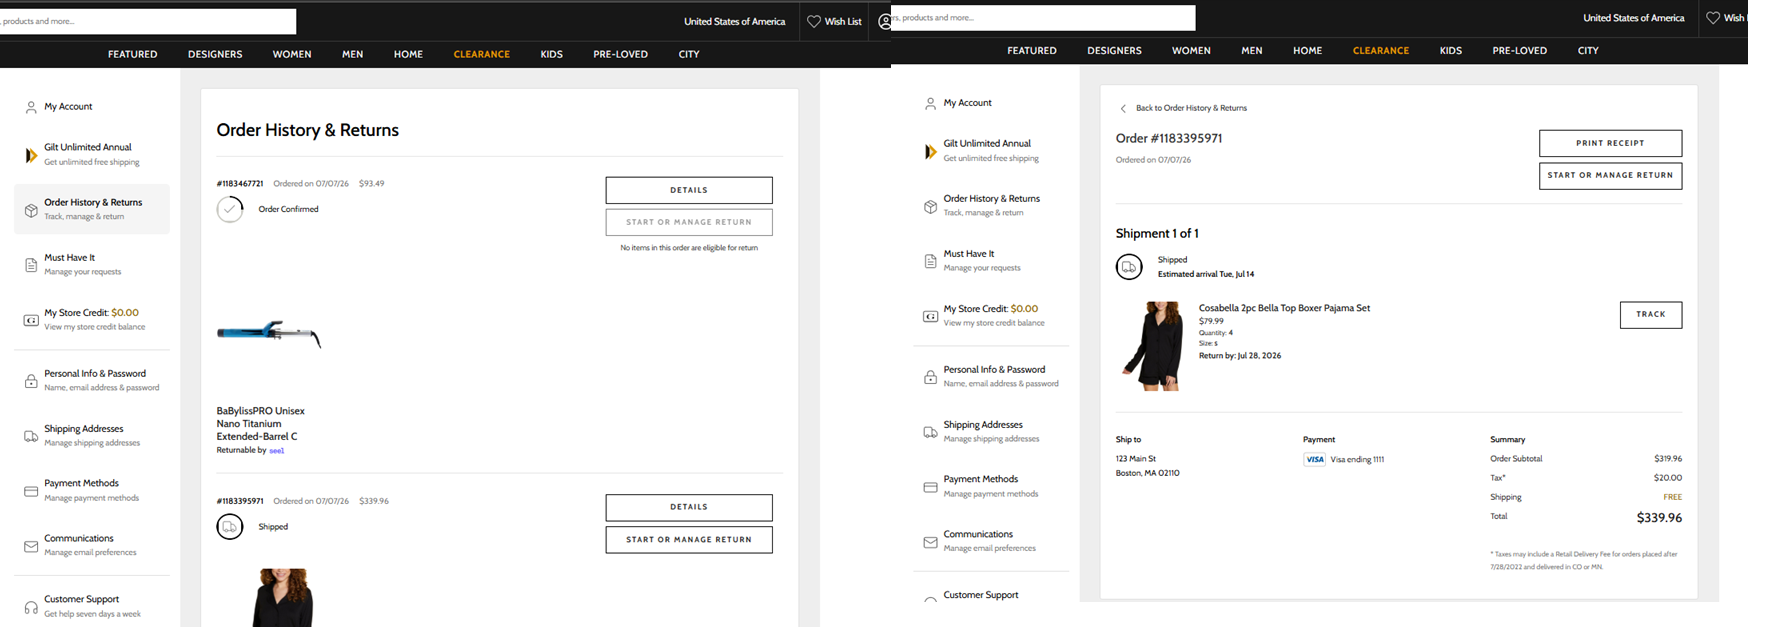Click Visa ending 1111 text
Screen dimensions: 1782x627
click(1357, 460)
